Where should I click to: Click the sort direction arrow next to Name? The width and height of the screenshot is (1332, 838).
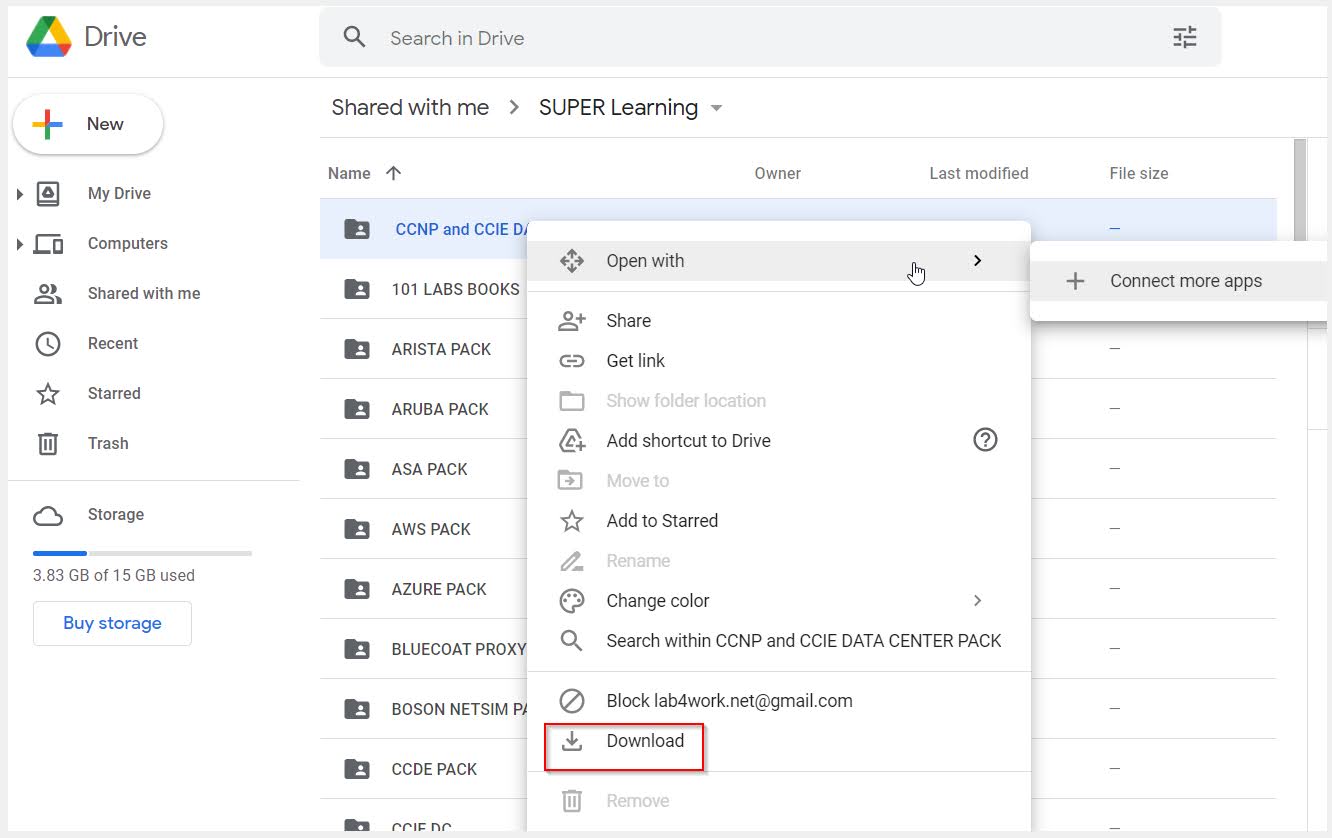click(x=394, y=173)
